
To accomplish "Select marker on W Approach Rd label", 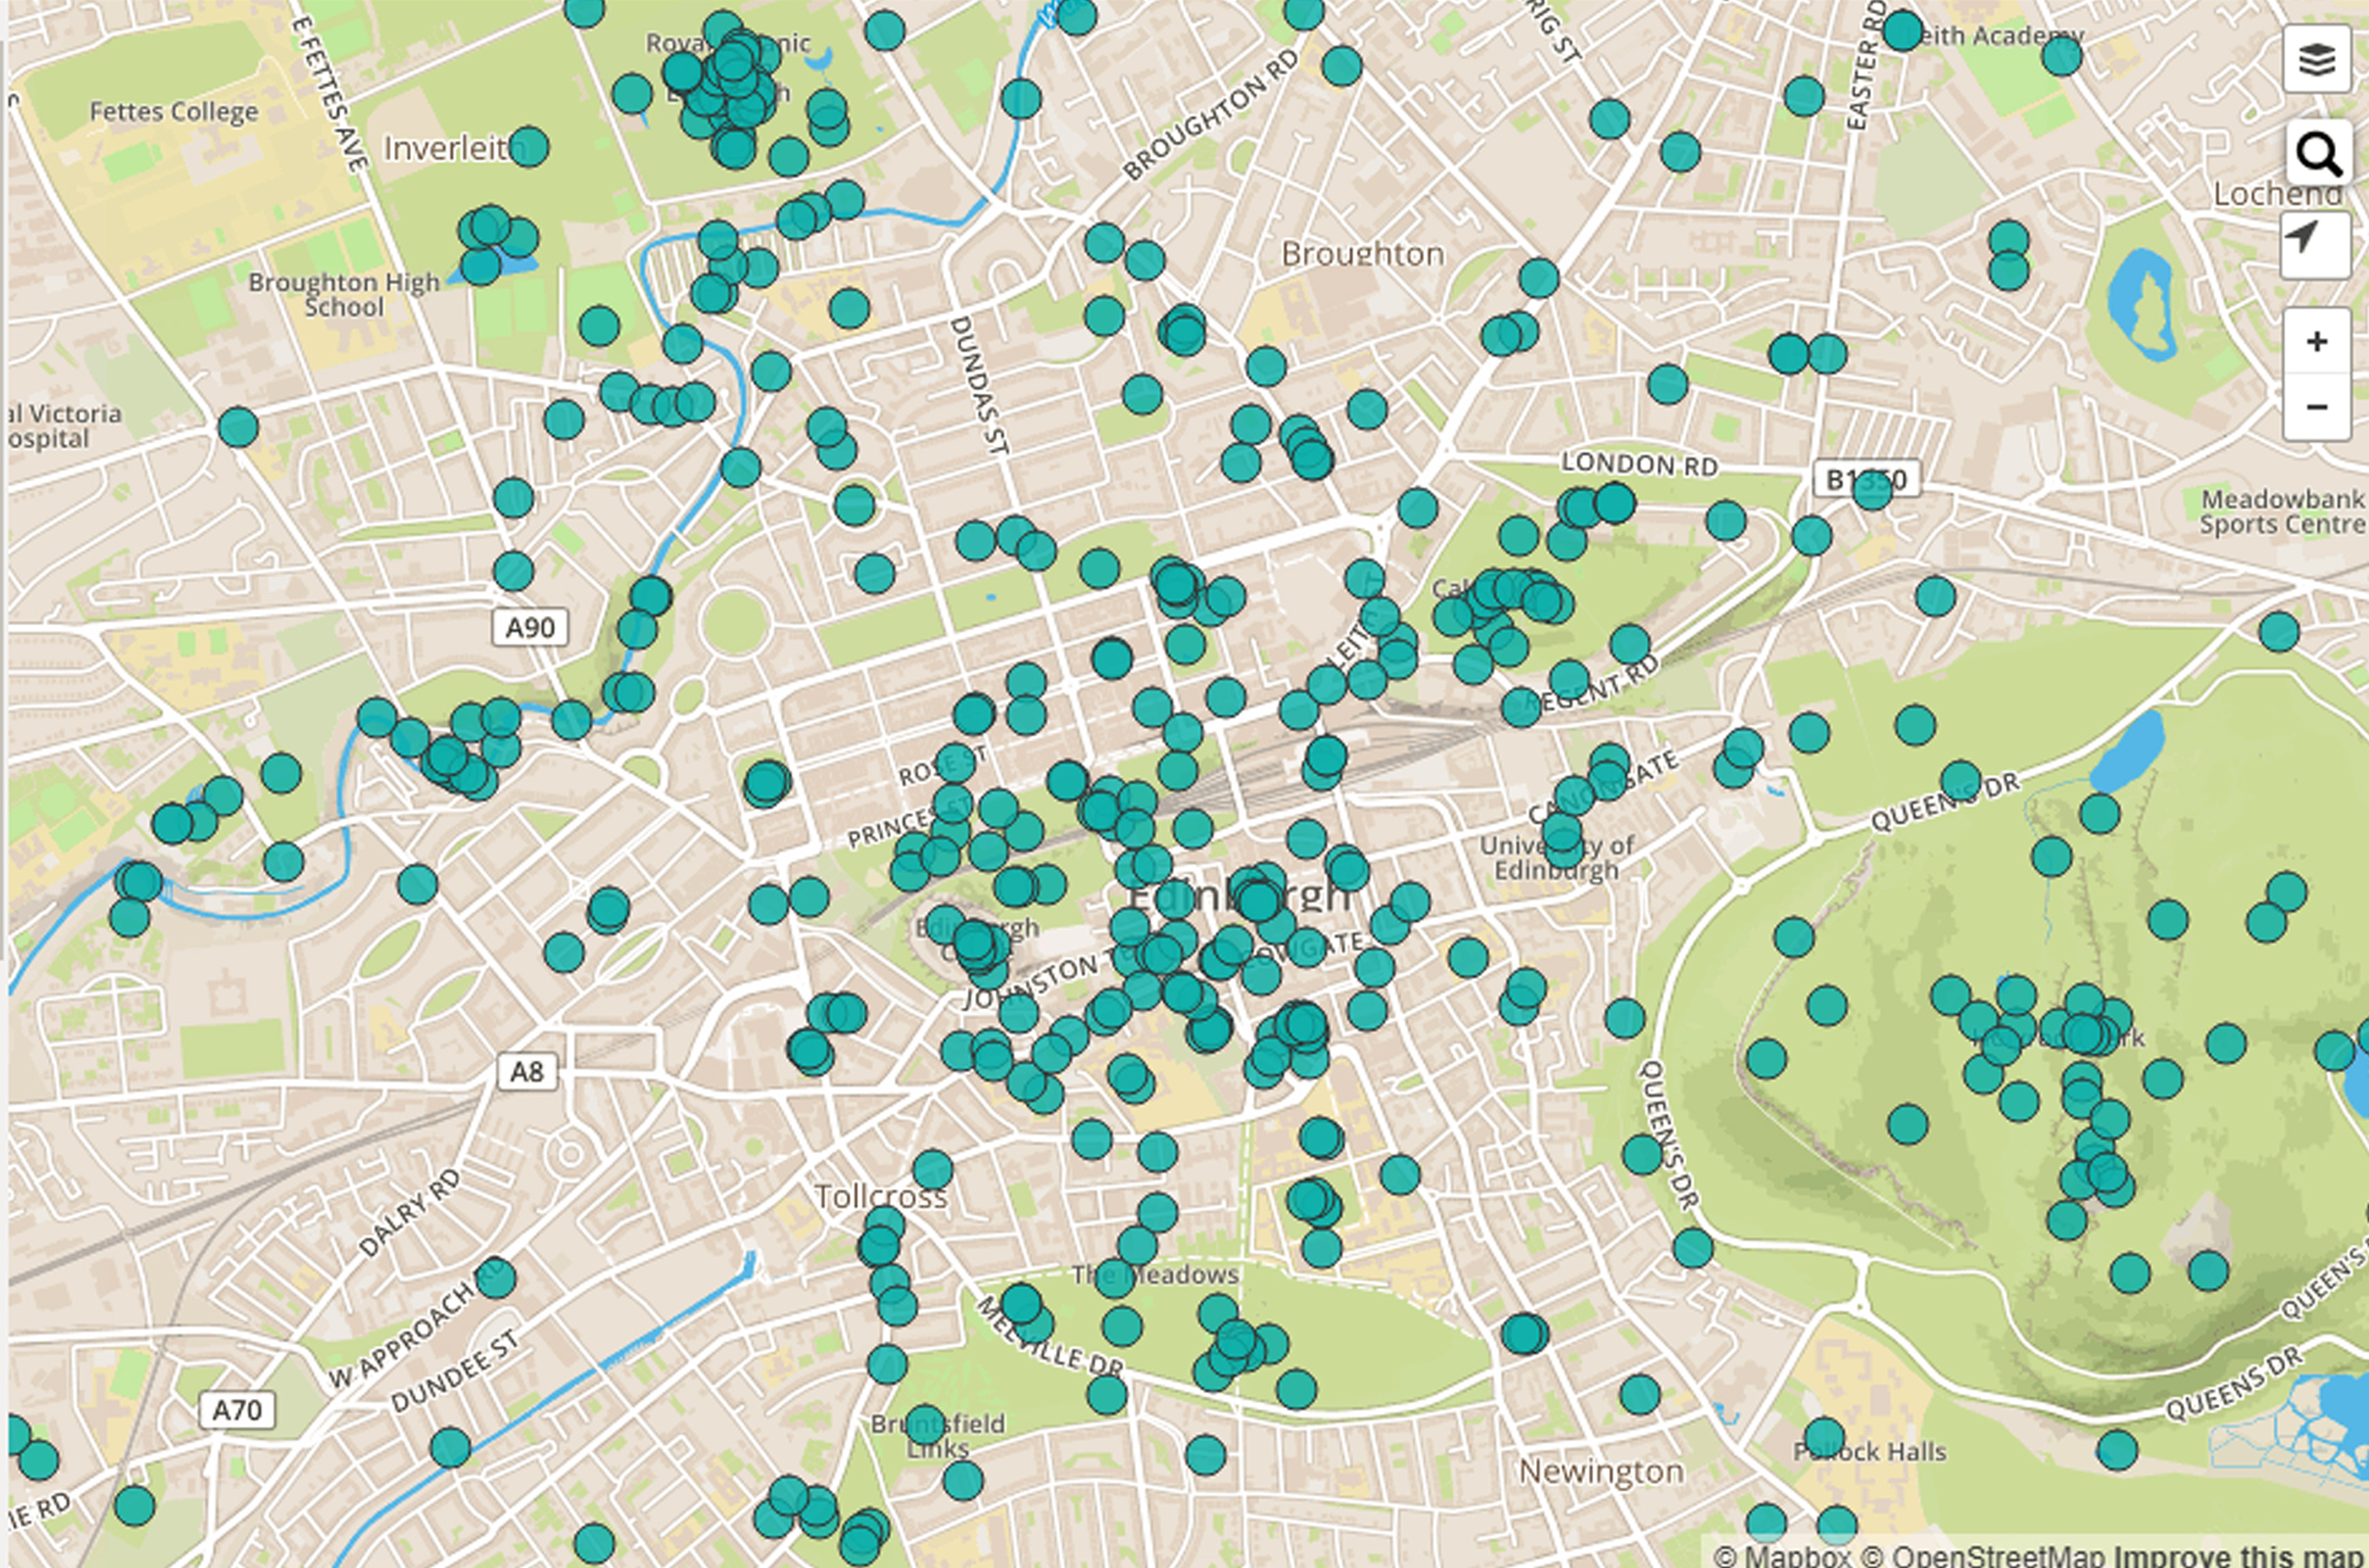I will click(x=496, y=1278).
